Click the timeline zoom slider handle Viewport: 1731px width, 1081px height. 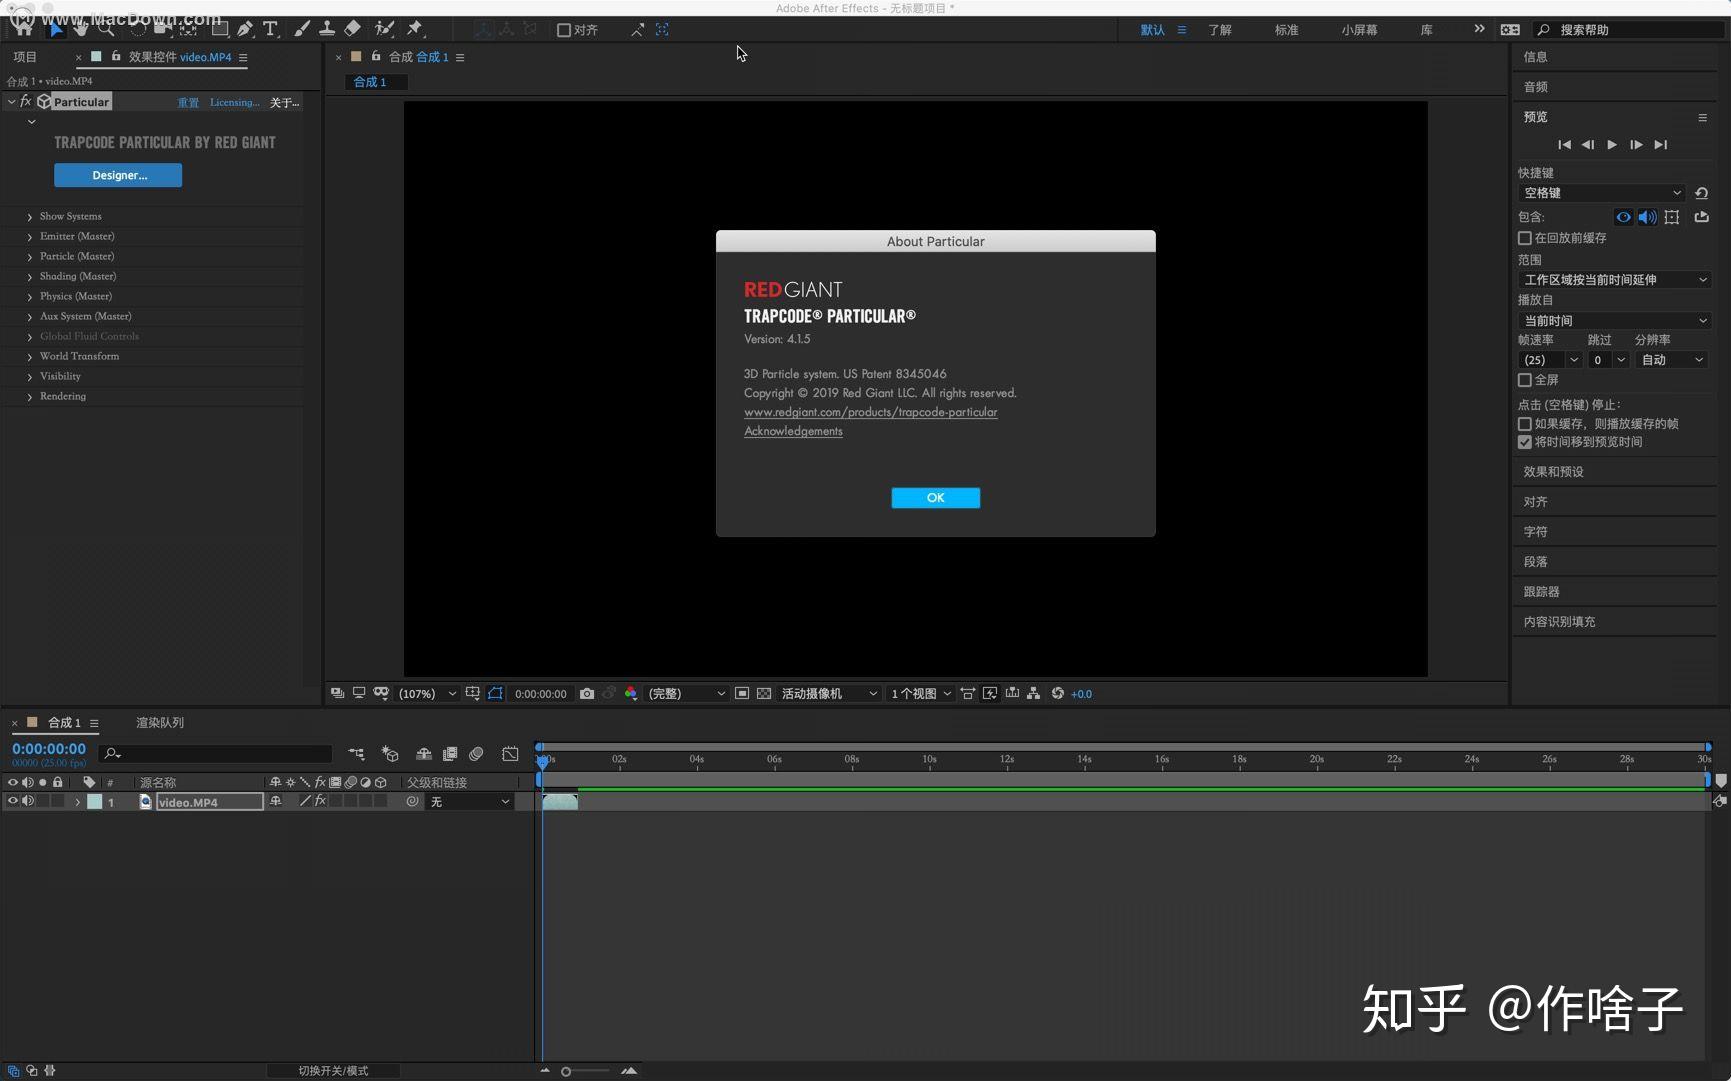[566, 1071]
